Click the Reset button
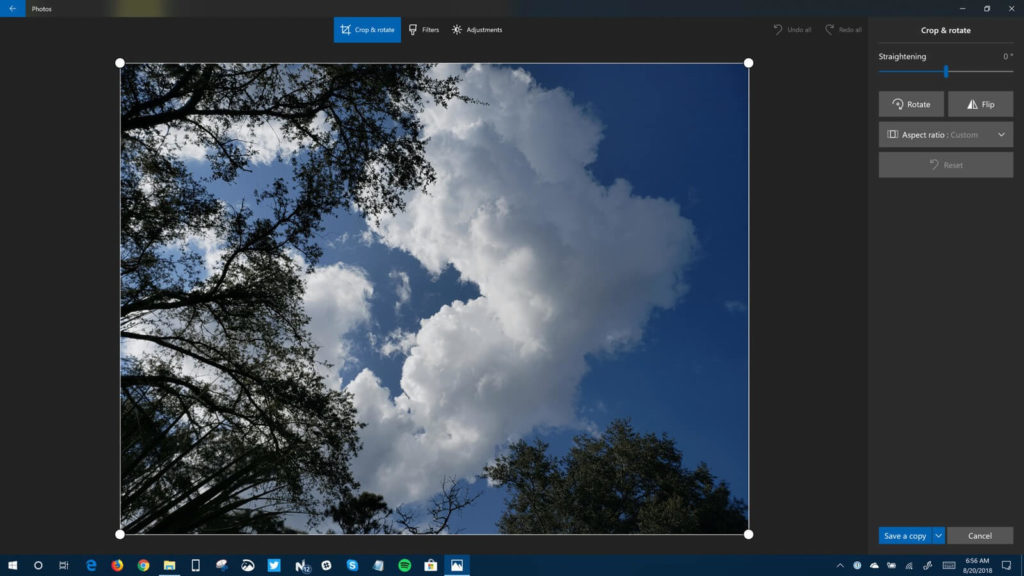The height and width of the screenshot is (576, 1024). (x=945, y=164)
